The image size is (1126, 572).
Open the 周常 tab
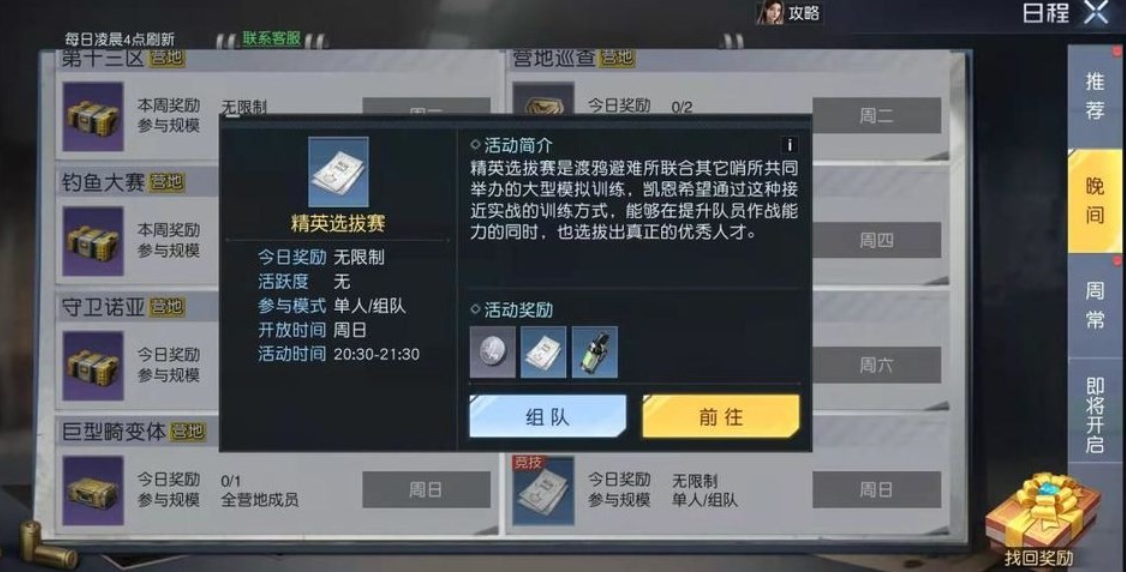[1094, 305]
